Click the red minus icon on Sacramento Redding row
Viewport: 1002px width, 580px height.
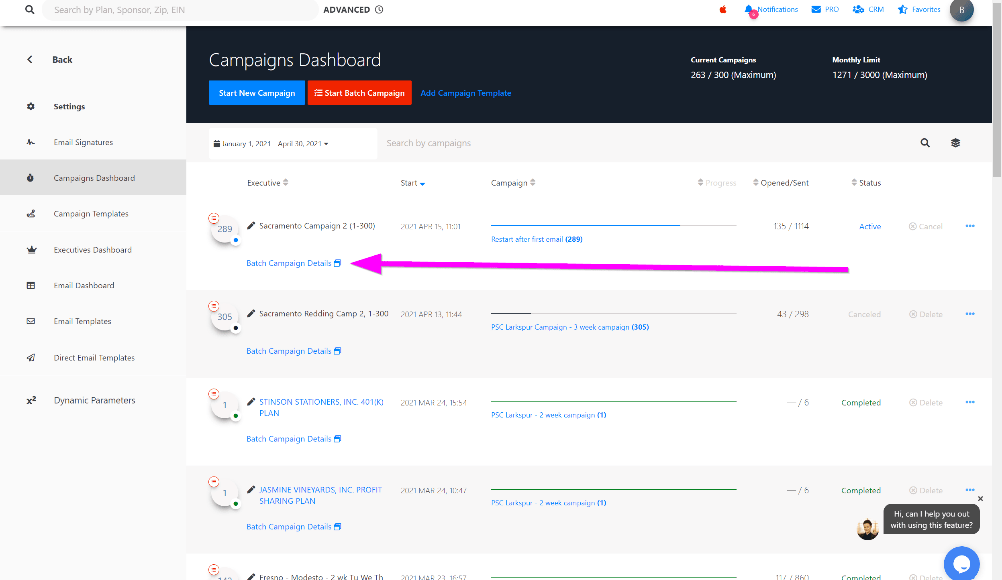[x=213, y=306]
